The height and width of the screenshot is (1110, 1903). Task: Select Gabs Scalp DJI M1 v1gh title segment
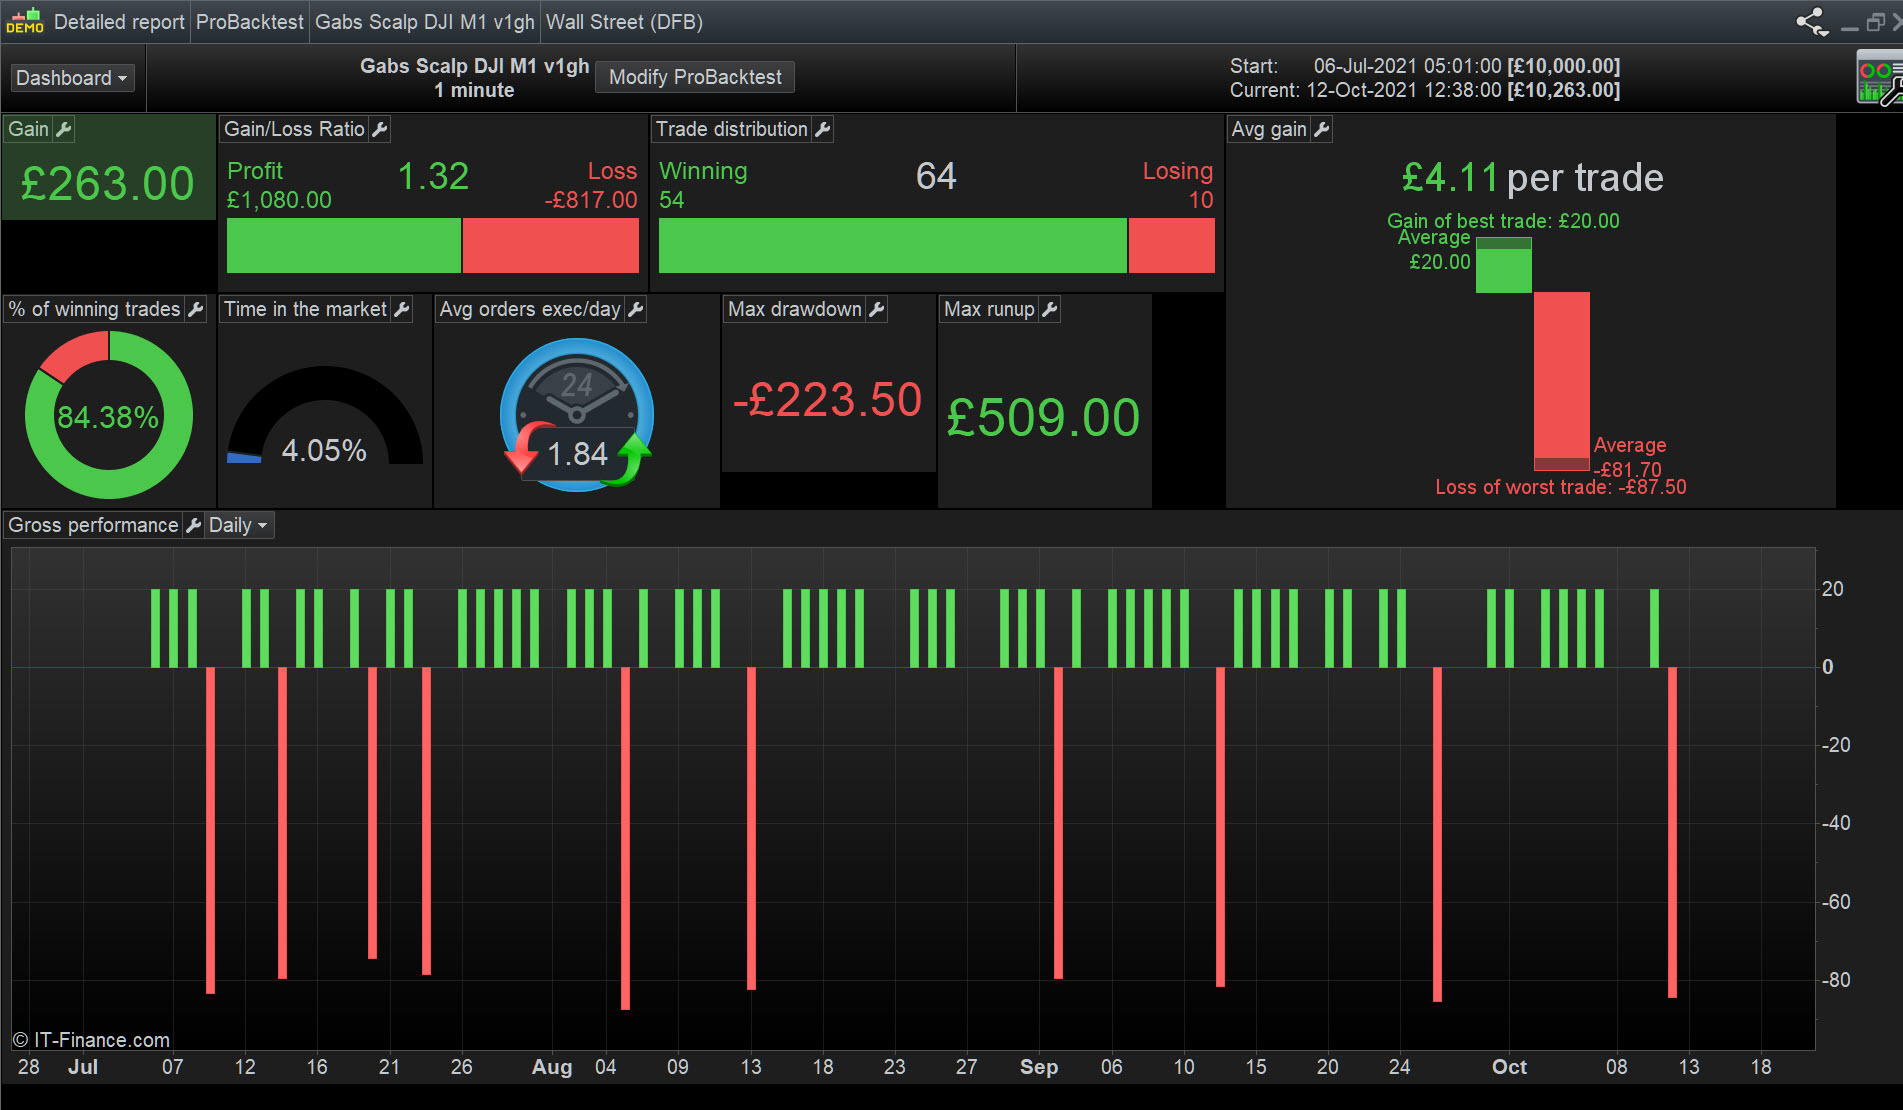pyautogui.click(x=425, y=22)
